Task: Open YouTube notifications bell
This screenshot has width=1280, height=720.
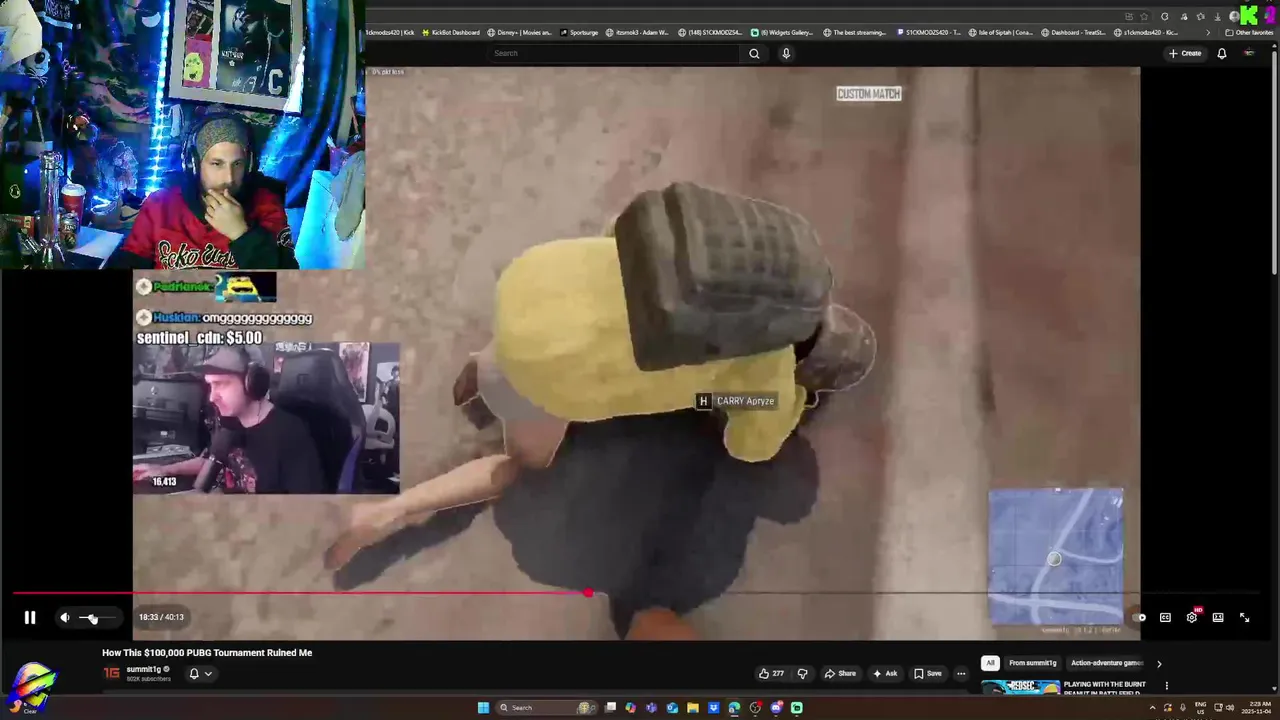Action: pos(1222,53)
